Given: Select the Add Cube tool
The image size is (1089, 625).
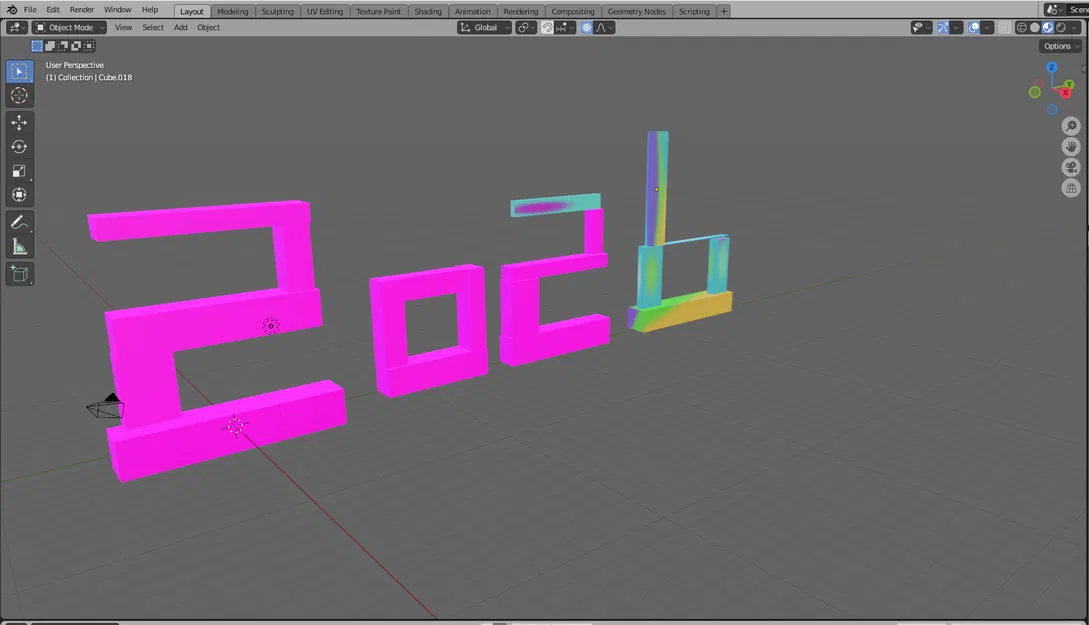Looking at the screenshot, I should (x=19, y=274).
